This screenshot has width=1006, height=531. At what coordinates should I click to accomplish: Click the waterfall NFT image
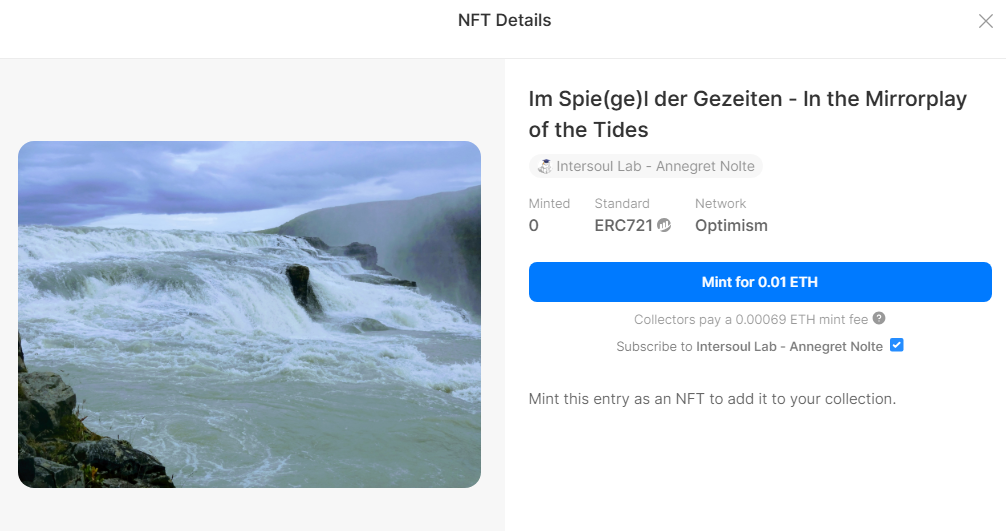pyautogui.click(x=249, y=314)
